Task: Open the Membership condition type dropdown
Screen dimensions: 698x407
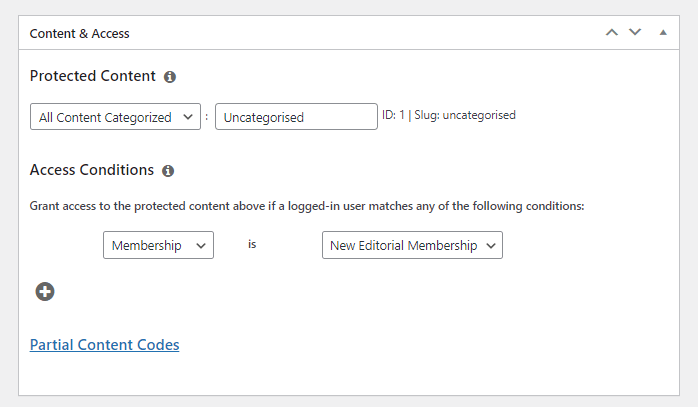Action: point(158,245)
